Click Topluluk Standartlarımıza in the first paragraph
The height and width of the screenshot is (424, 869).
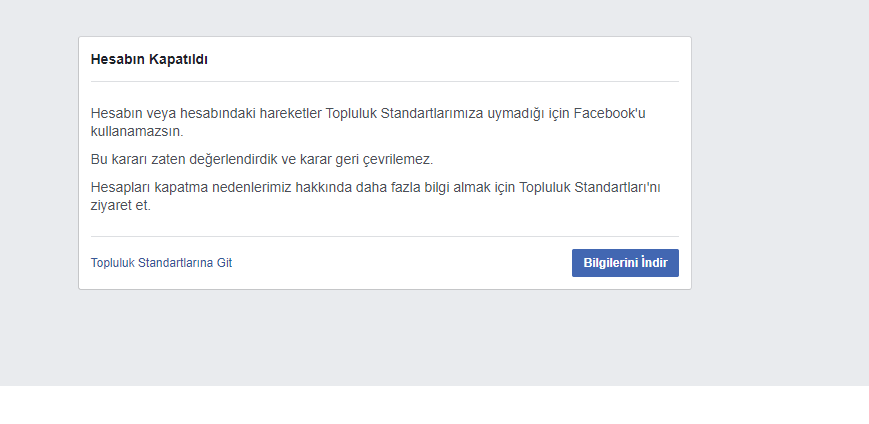pyautogui.click(x=405, y=113)
